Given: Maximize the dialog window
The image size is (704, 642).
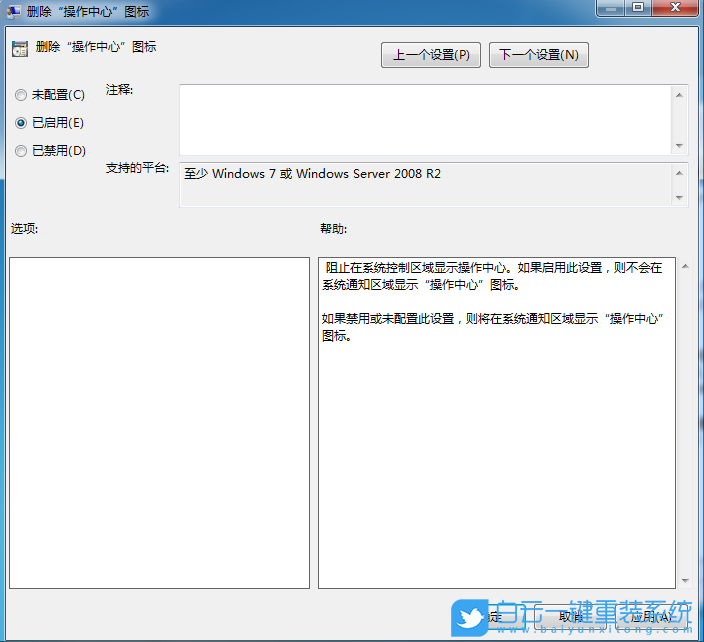Looking at the screenshot, I should [x=638, y=8].
